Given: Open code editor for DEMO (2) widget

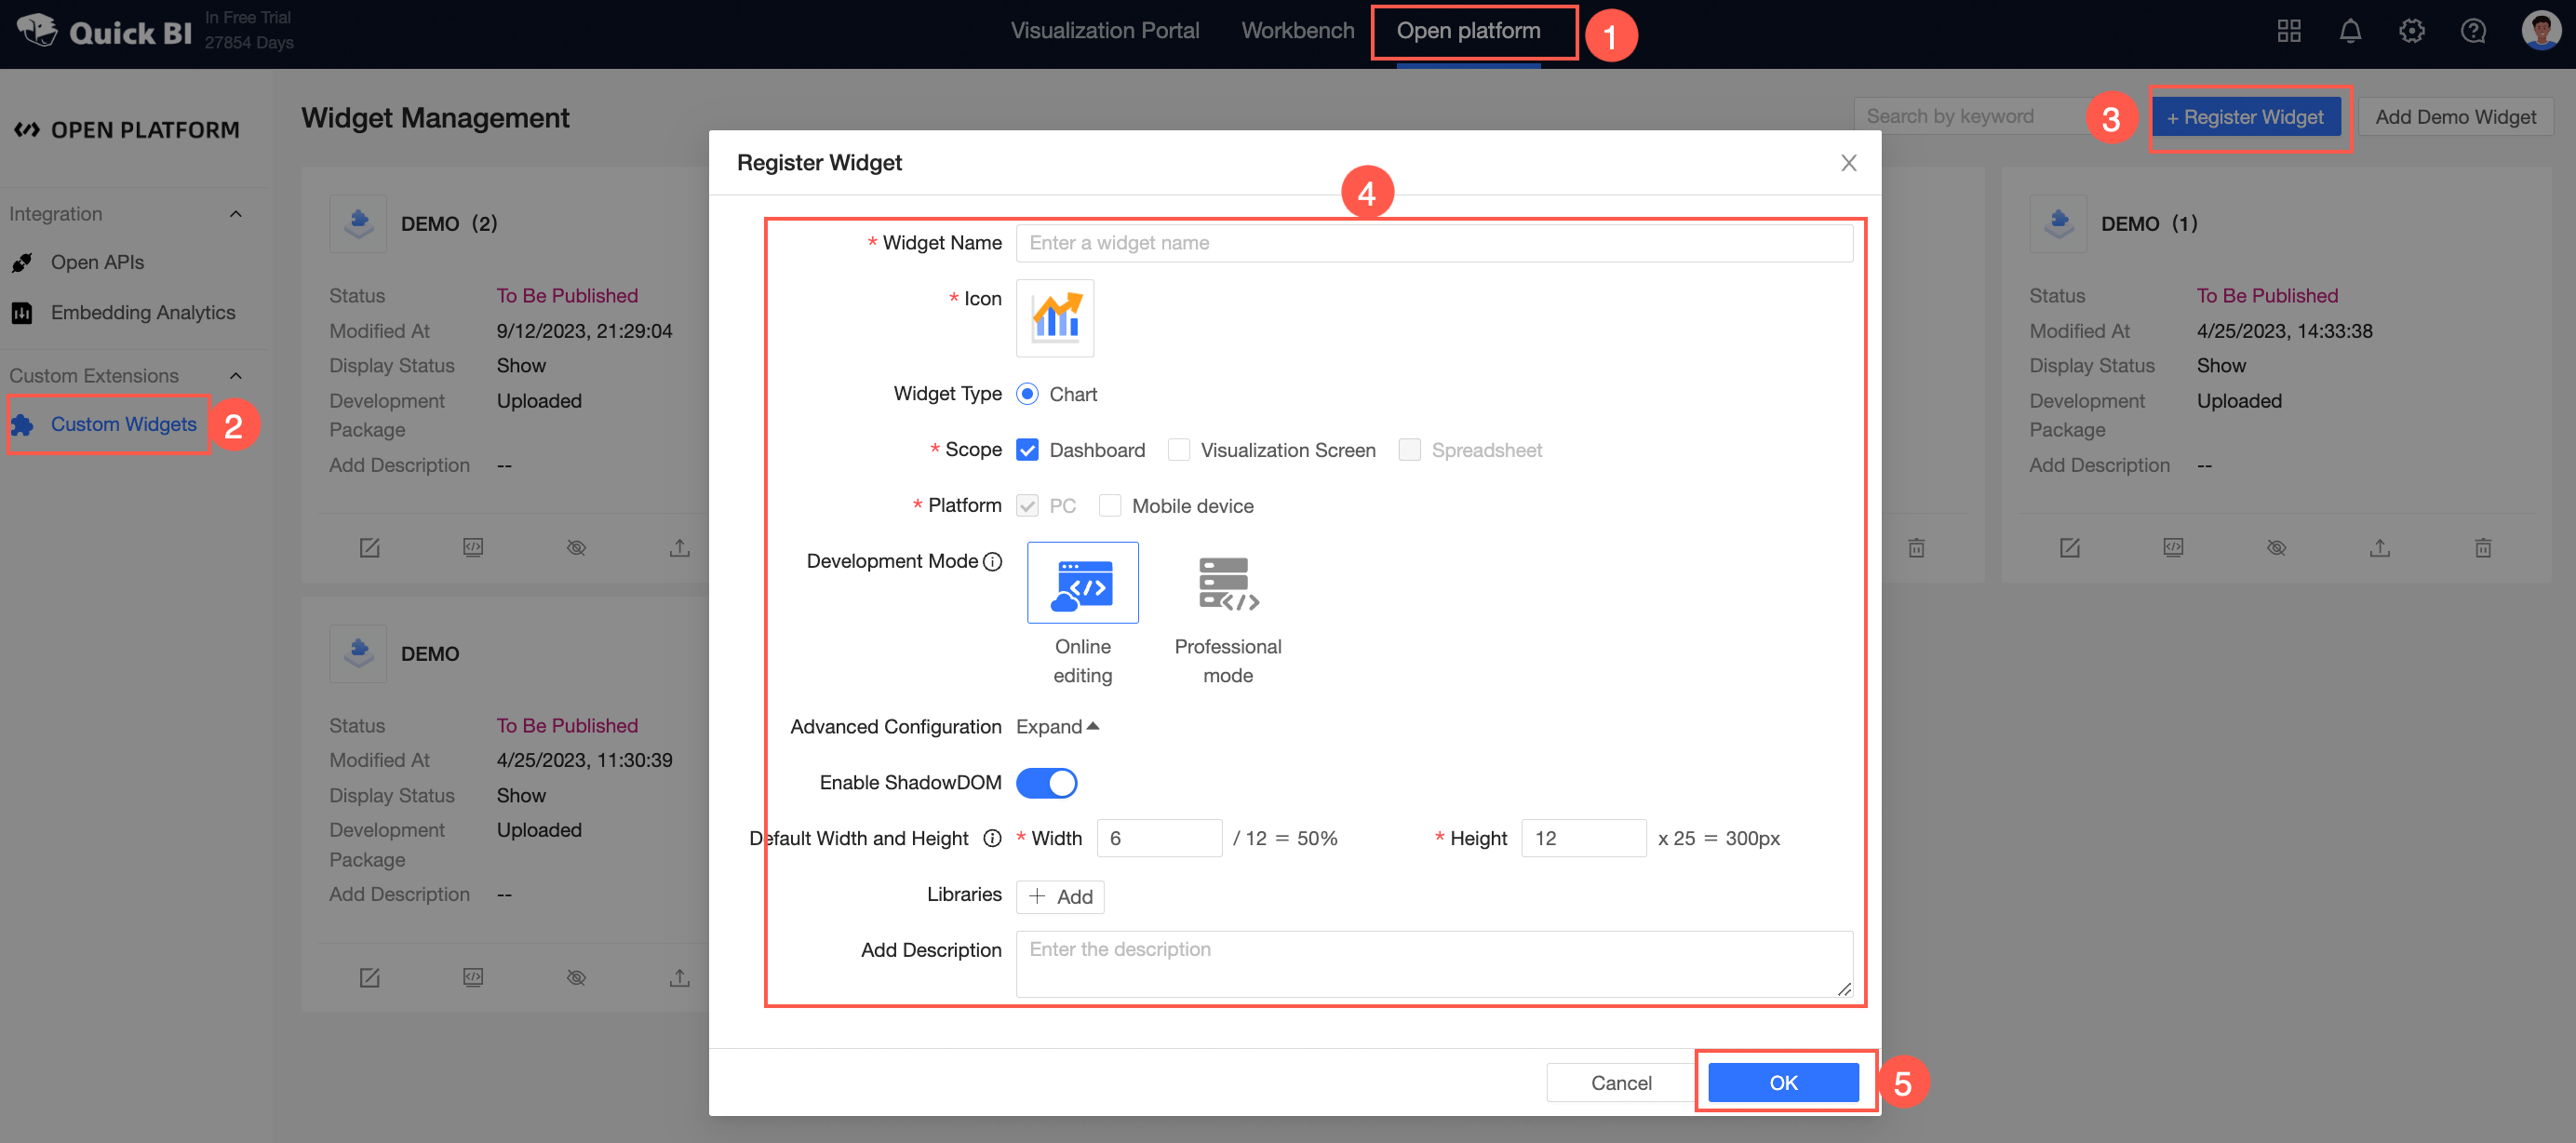Looking at the screenshot, I should click(x=473, y=548).
